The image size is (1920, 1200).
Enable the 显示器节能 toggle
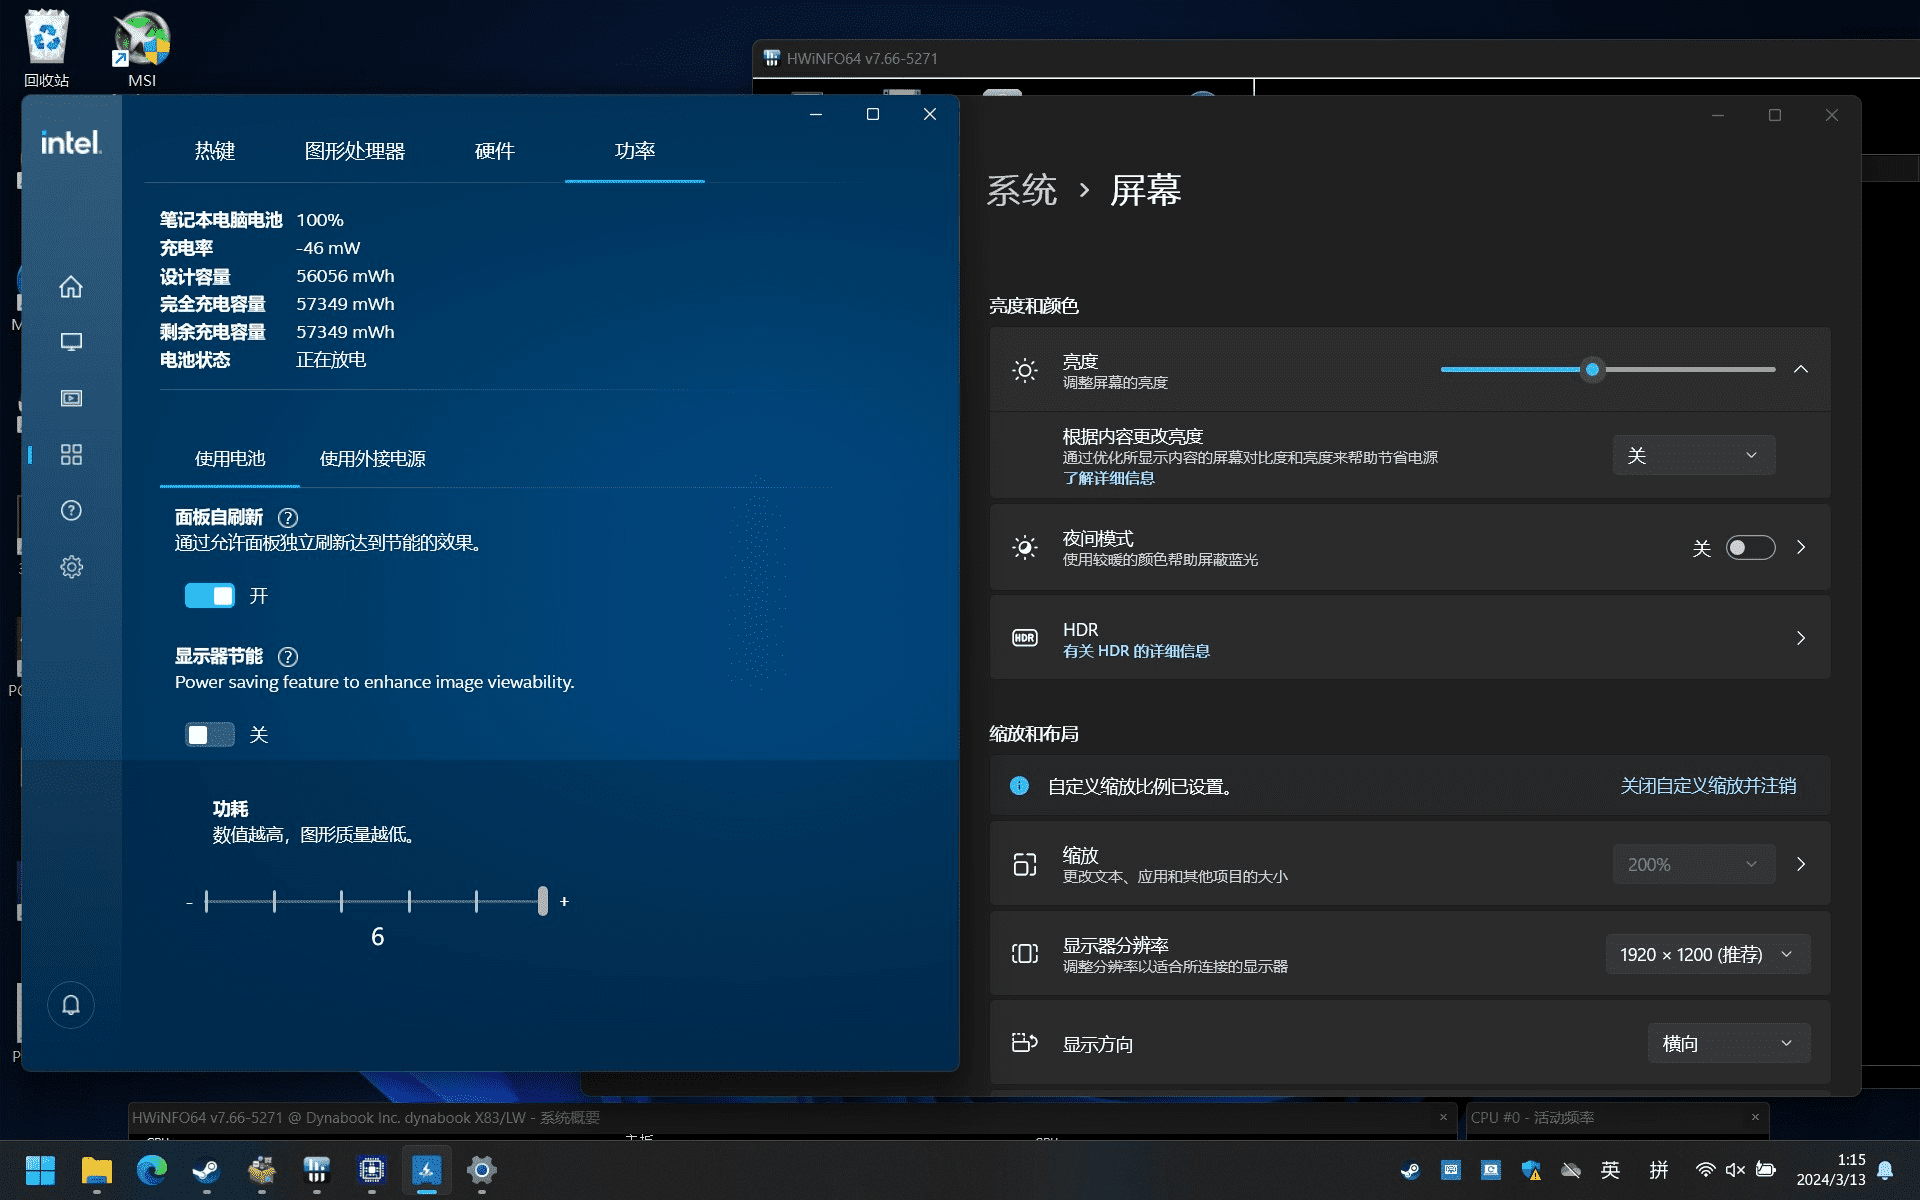210,735
